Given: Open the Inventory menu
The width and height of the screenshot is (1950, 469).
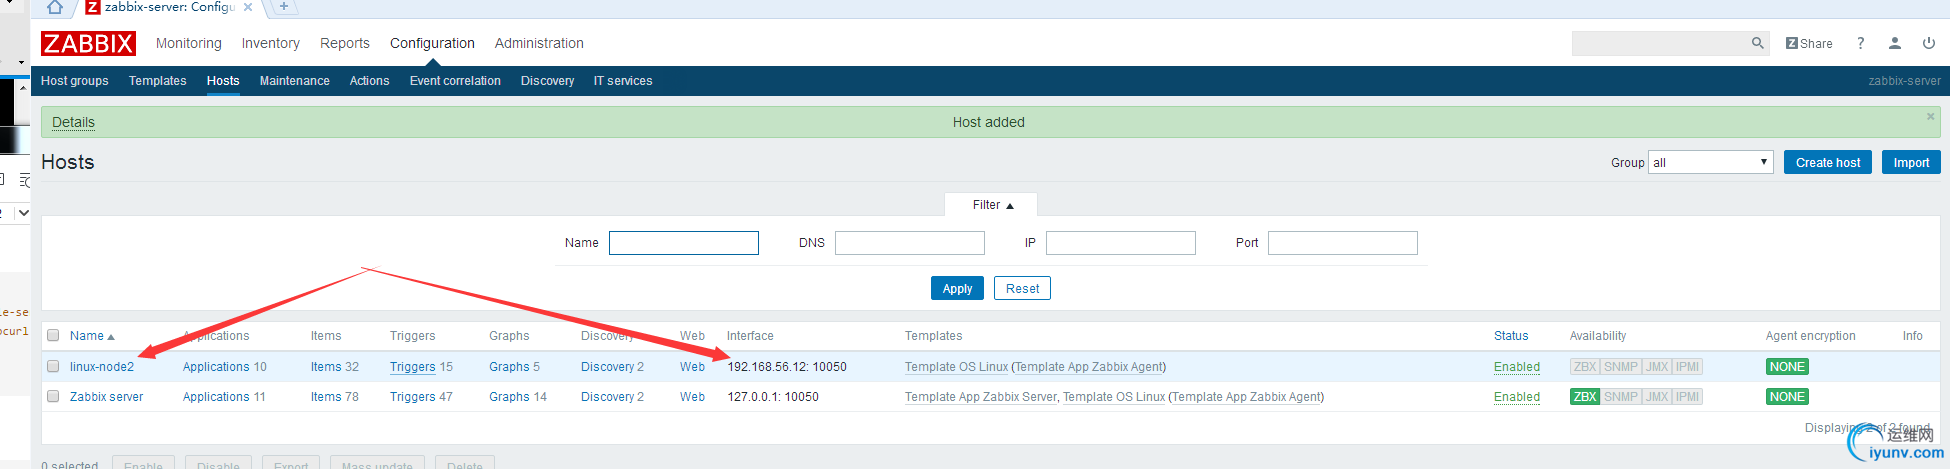Looking at the screenshot, I should pos(271,43).
